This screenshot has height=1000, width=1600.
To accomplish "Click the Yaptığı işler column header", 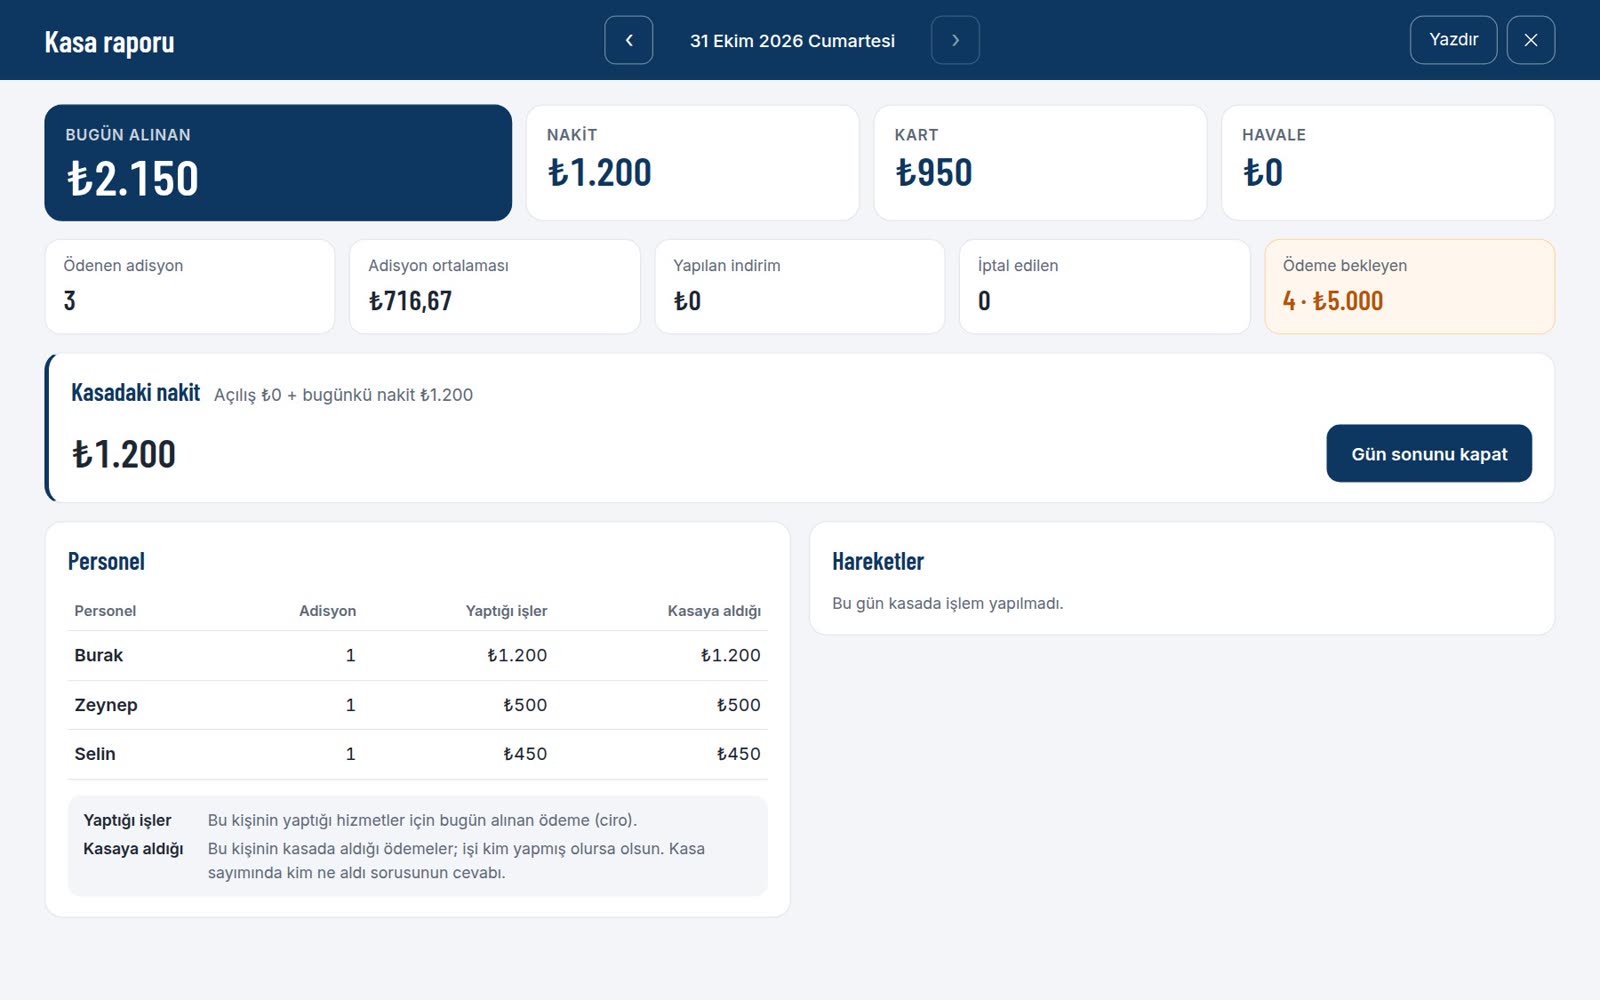I will tap(506, 611).
